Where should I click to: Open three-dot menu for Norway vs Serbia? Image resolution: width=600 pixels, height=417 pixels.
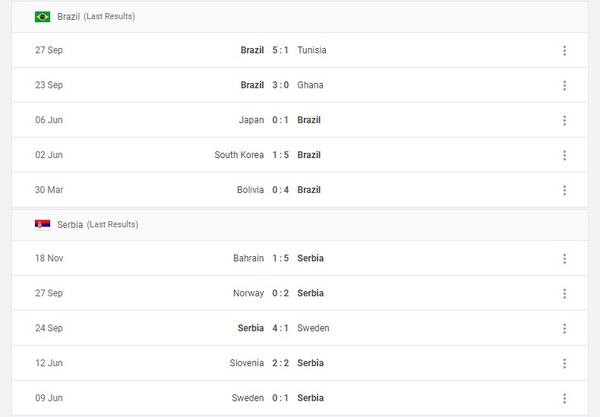564,293
